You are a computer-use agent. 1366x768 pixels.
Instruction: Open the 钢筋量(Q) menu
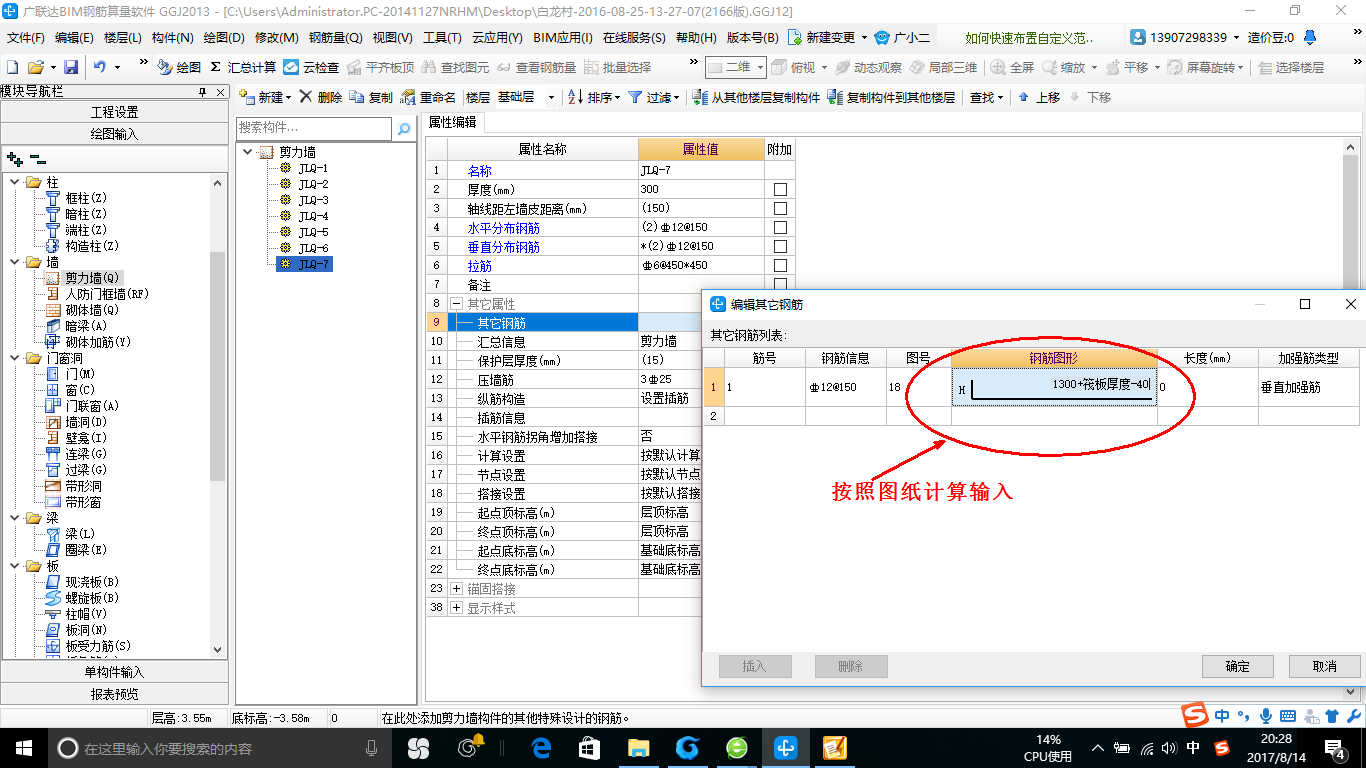click(x=335, y=38)
